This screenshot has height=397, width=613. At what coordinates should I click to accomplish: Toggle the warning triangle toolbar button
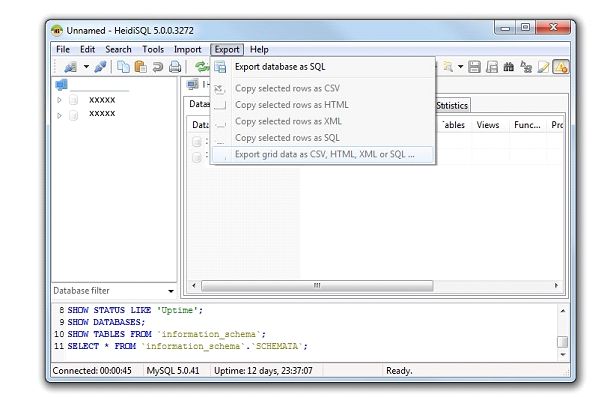pos(561,67)
